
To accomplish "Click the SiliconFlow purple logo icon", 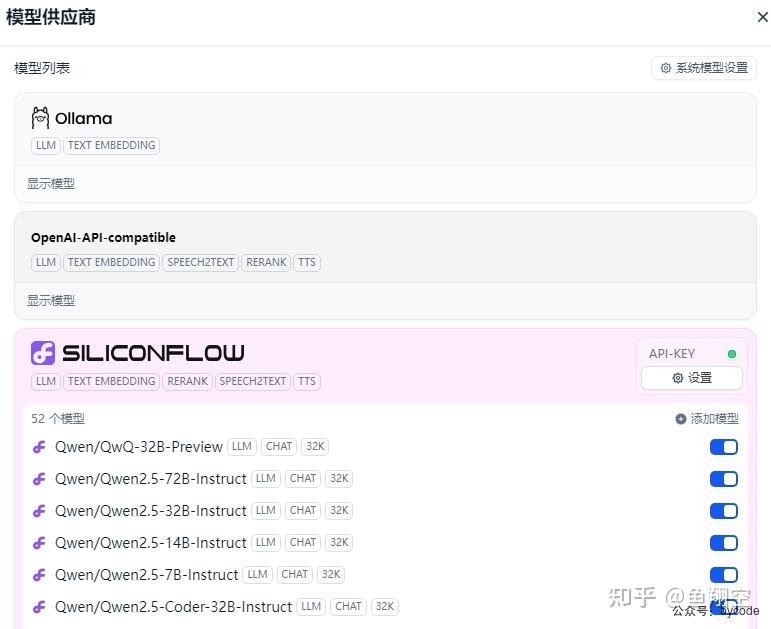I will (43, 353).
